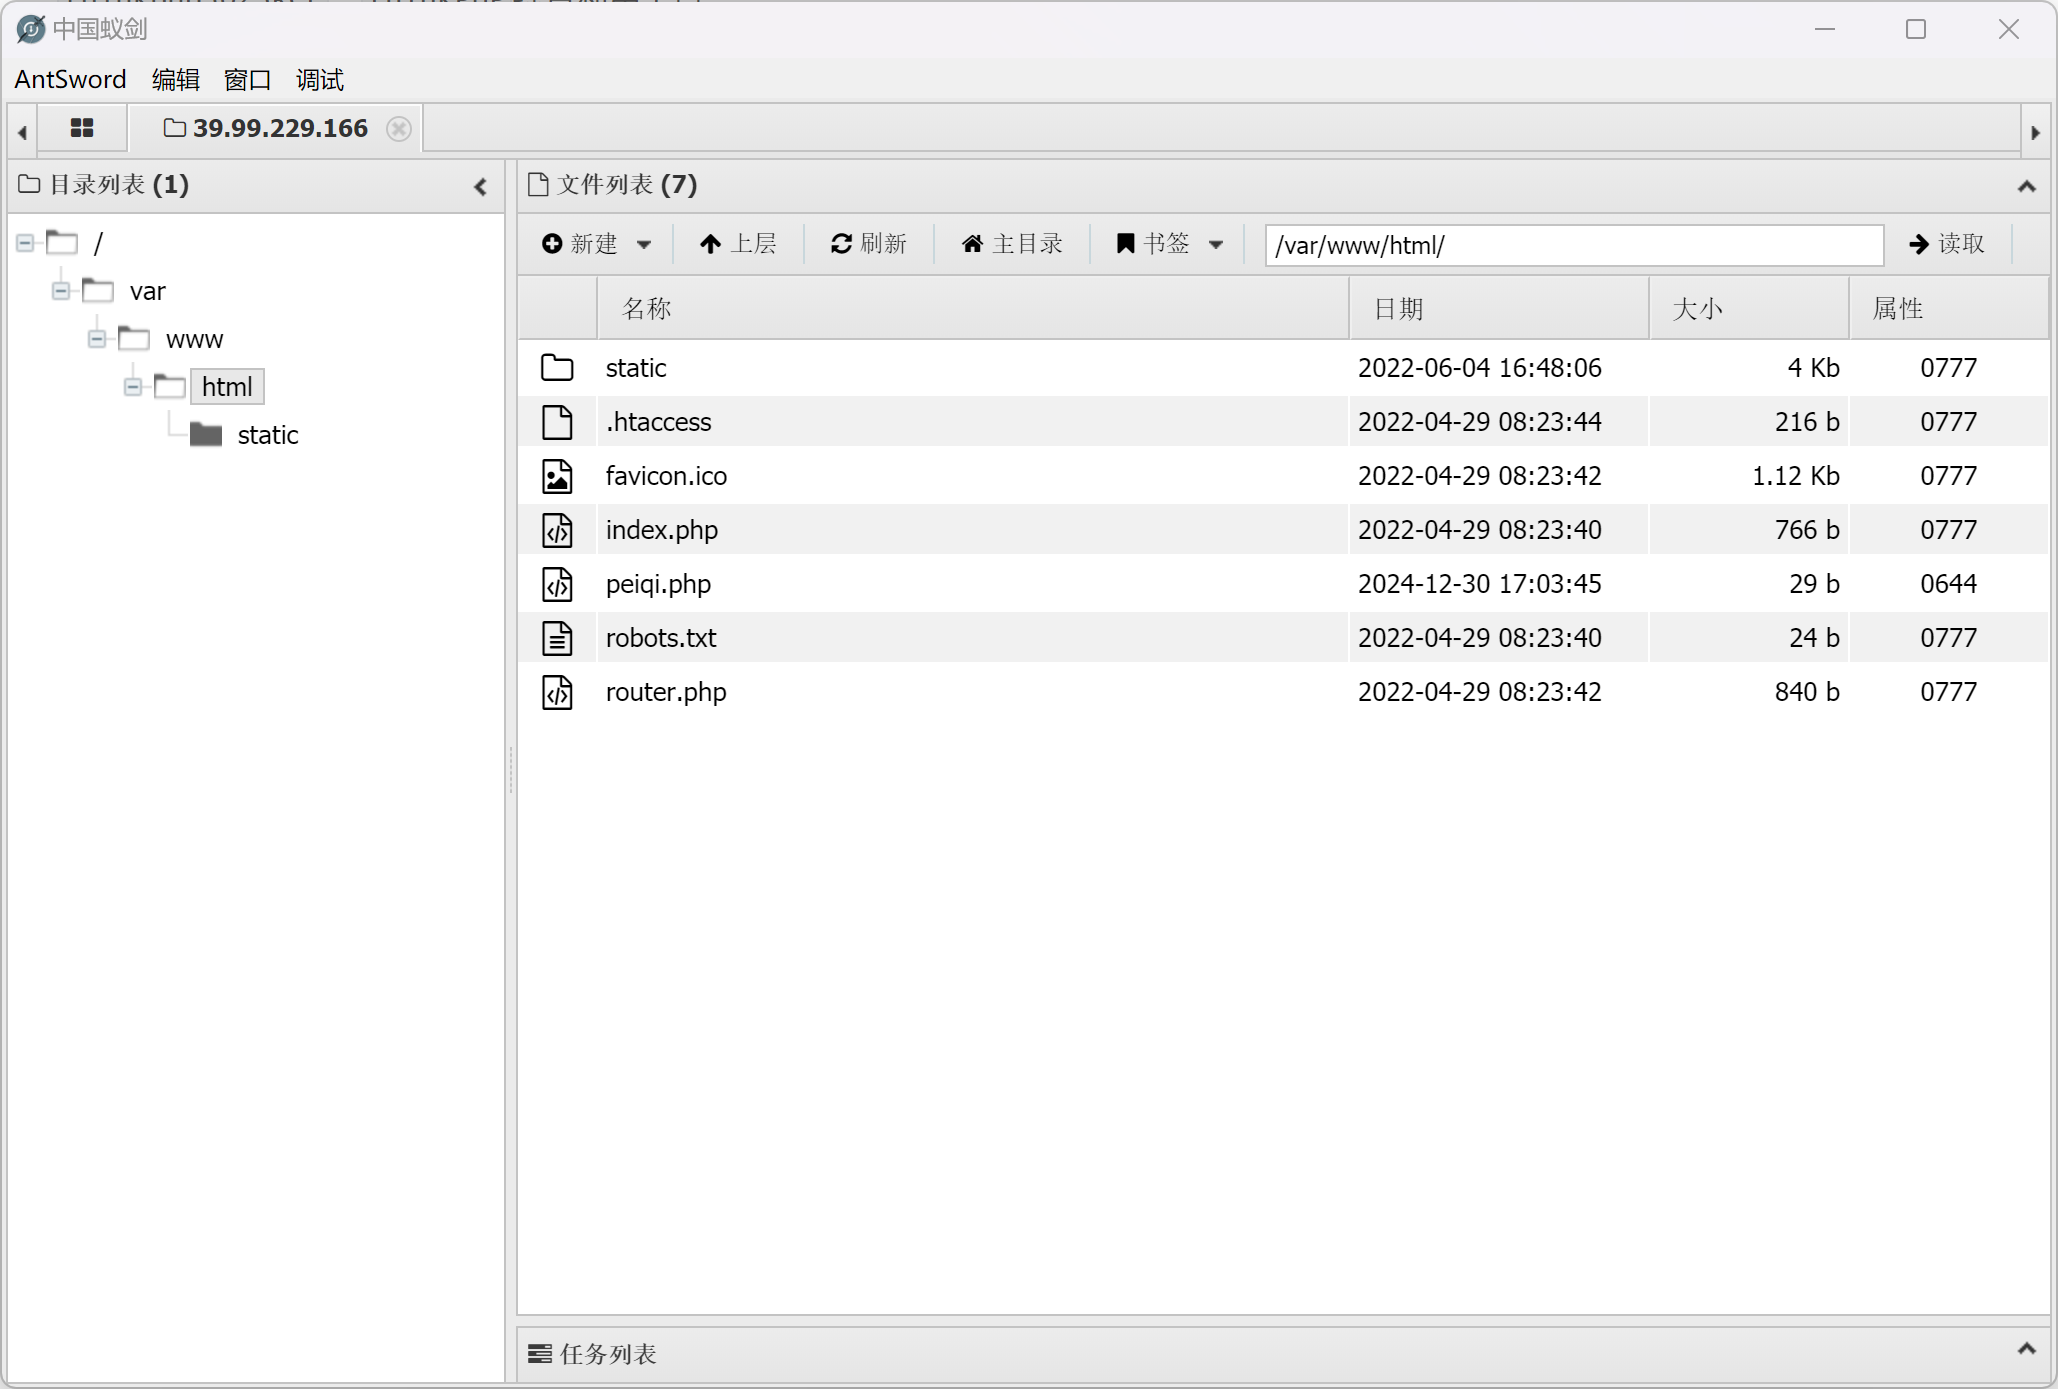Viewport: 2058px width, 1389px height.
Task: Click the favicon.ico image file icon
Action: (557, 476)
